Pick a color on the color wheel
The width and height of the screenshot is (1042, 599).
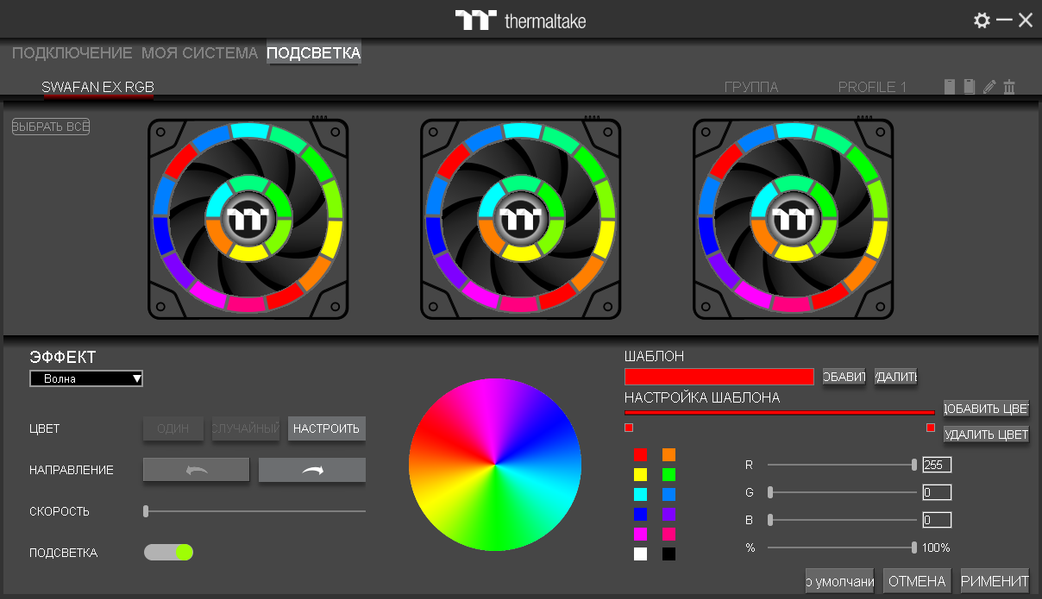click(x=495, y=465)
